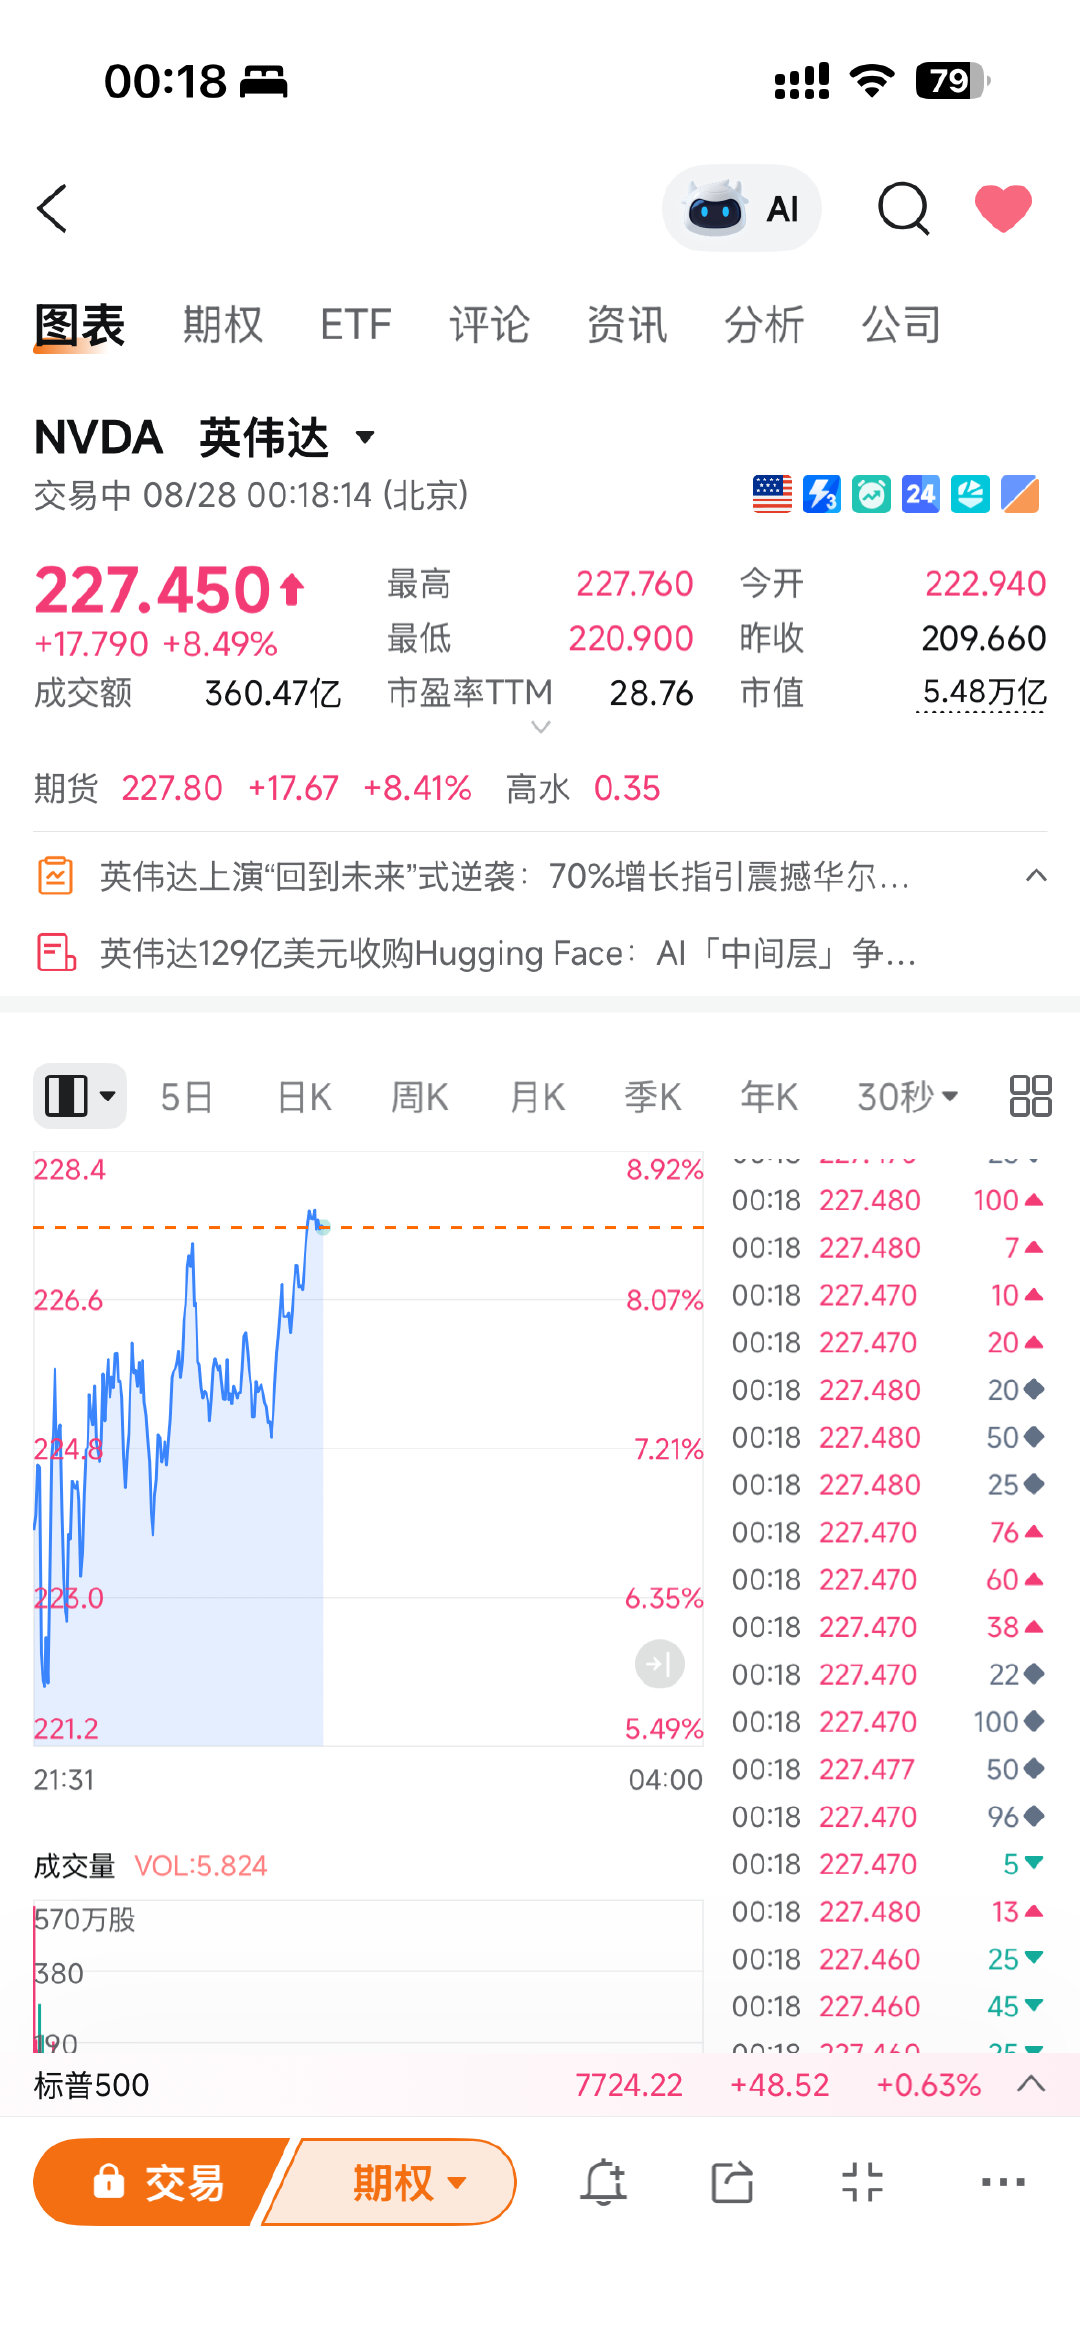This screenshot has height=2341, width=1080.
Task: Tap the green alarm clock icon
Action: (871, 494)
